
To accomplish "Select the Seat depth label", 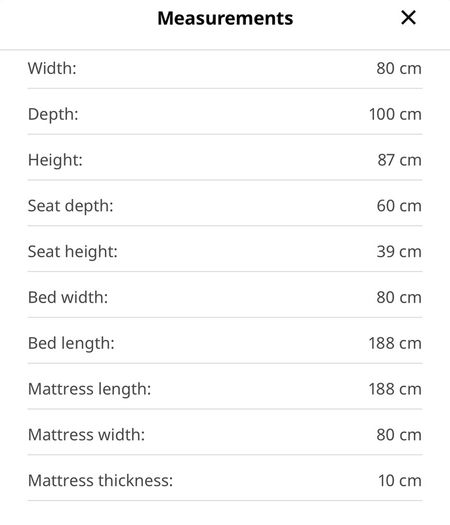I will (x=71, y=206).
